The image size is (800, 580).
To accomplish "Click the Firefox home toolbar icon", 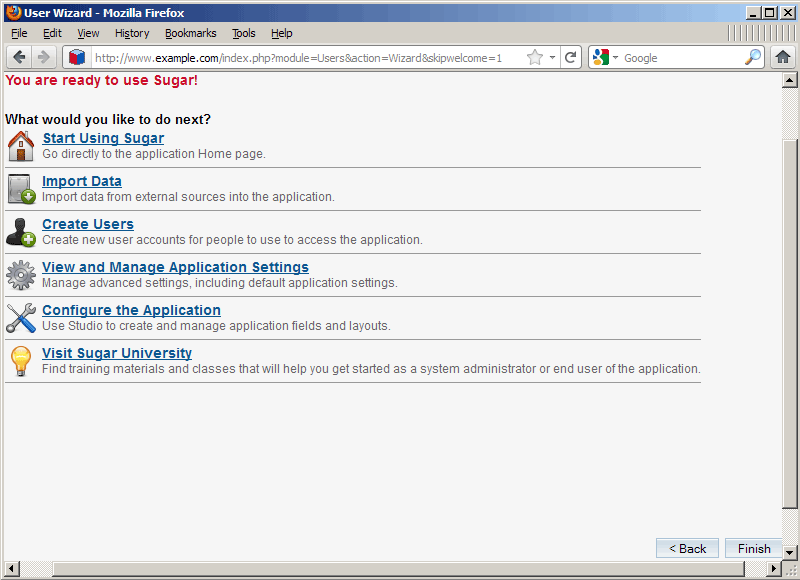I will pos(783,57).
